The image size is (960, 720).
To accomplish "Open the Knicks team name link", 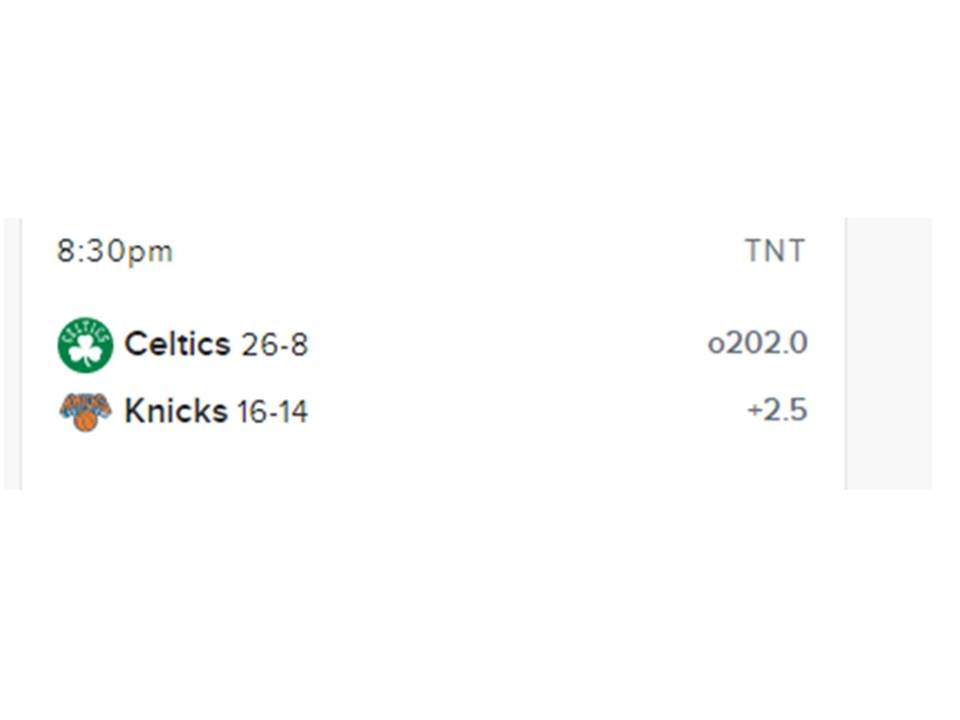I will tap(176, 410).
